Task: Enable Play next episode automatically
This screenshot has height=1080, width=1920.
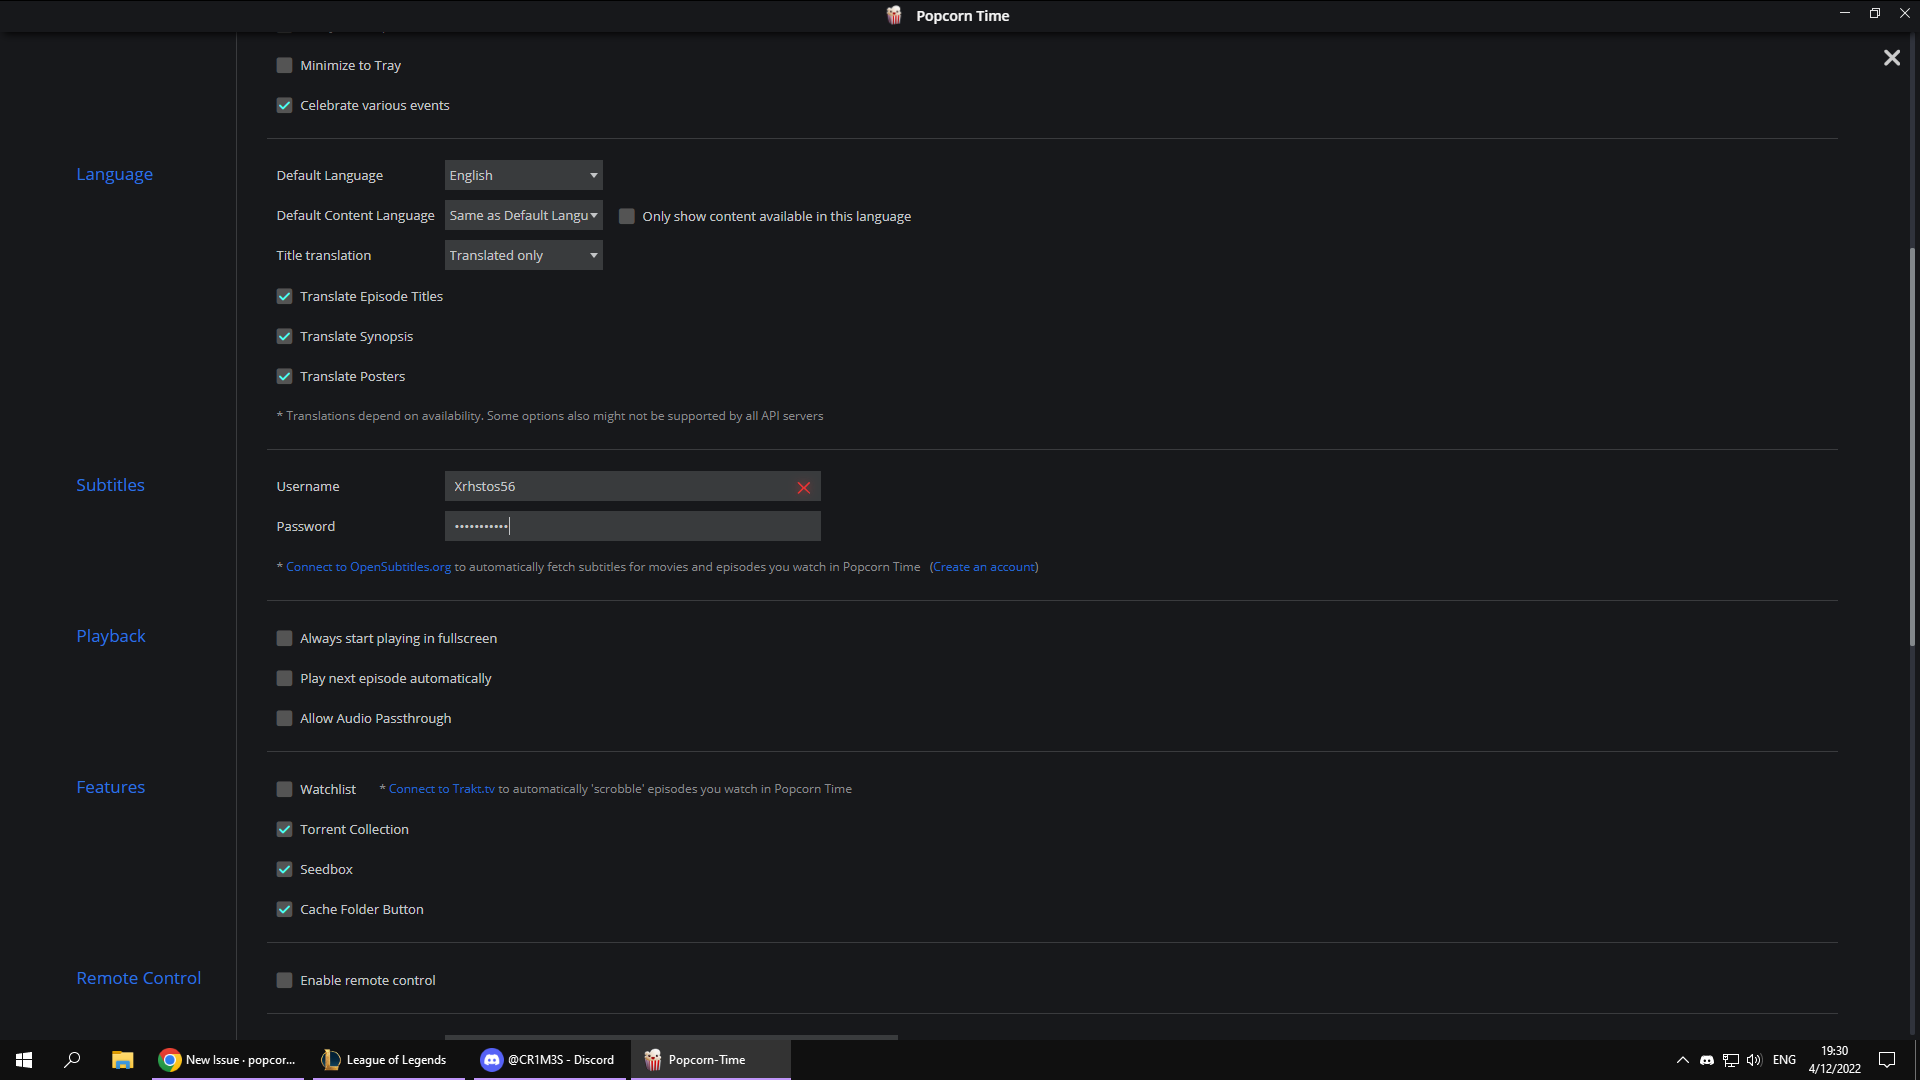Action: [284, 678]
